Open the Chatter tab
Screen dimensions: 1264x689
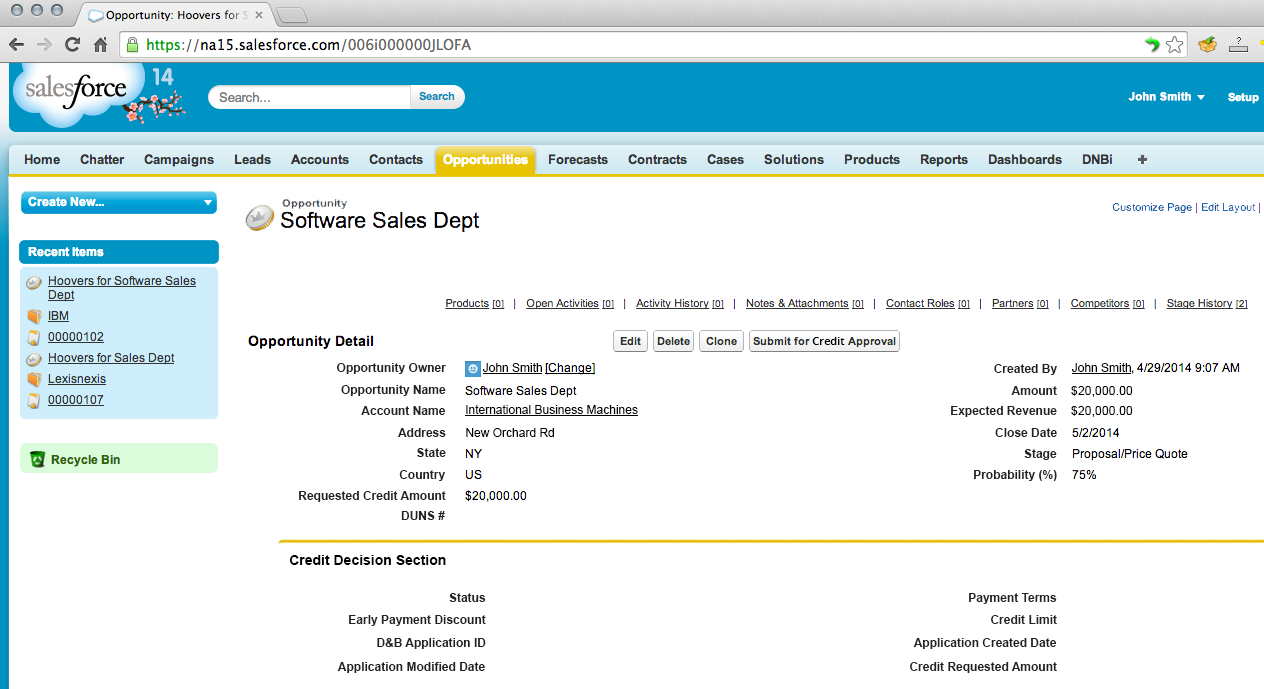(102, 160)
